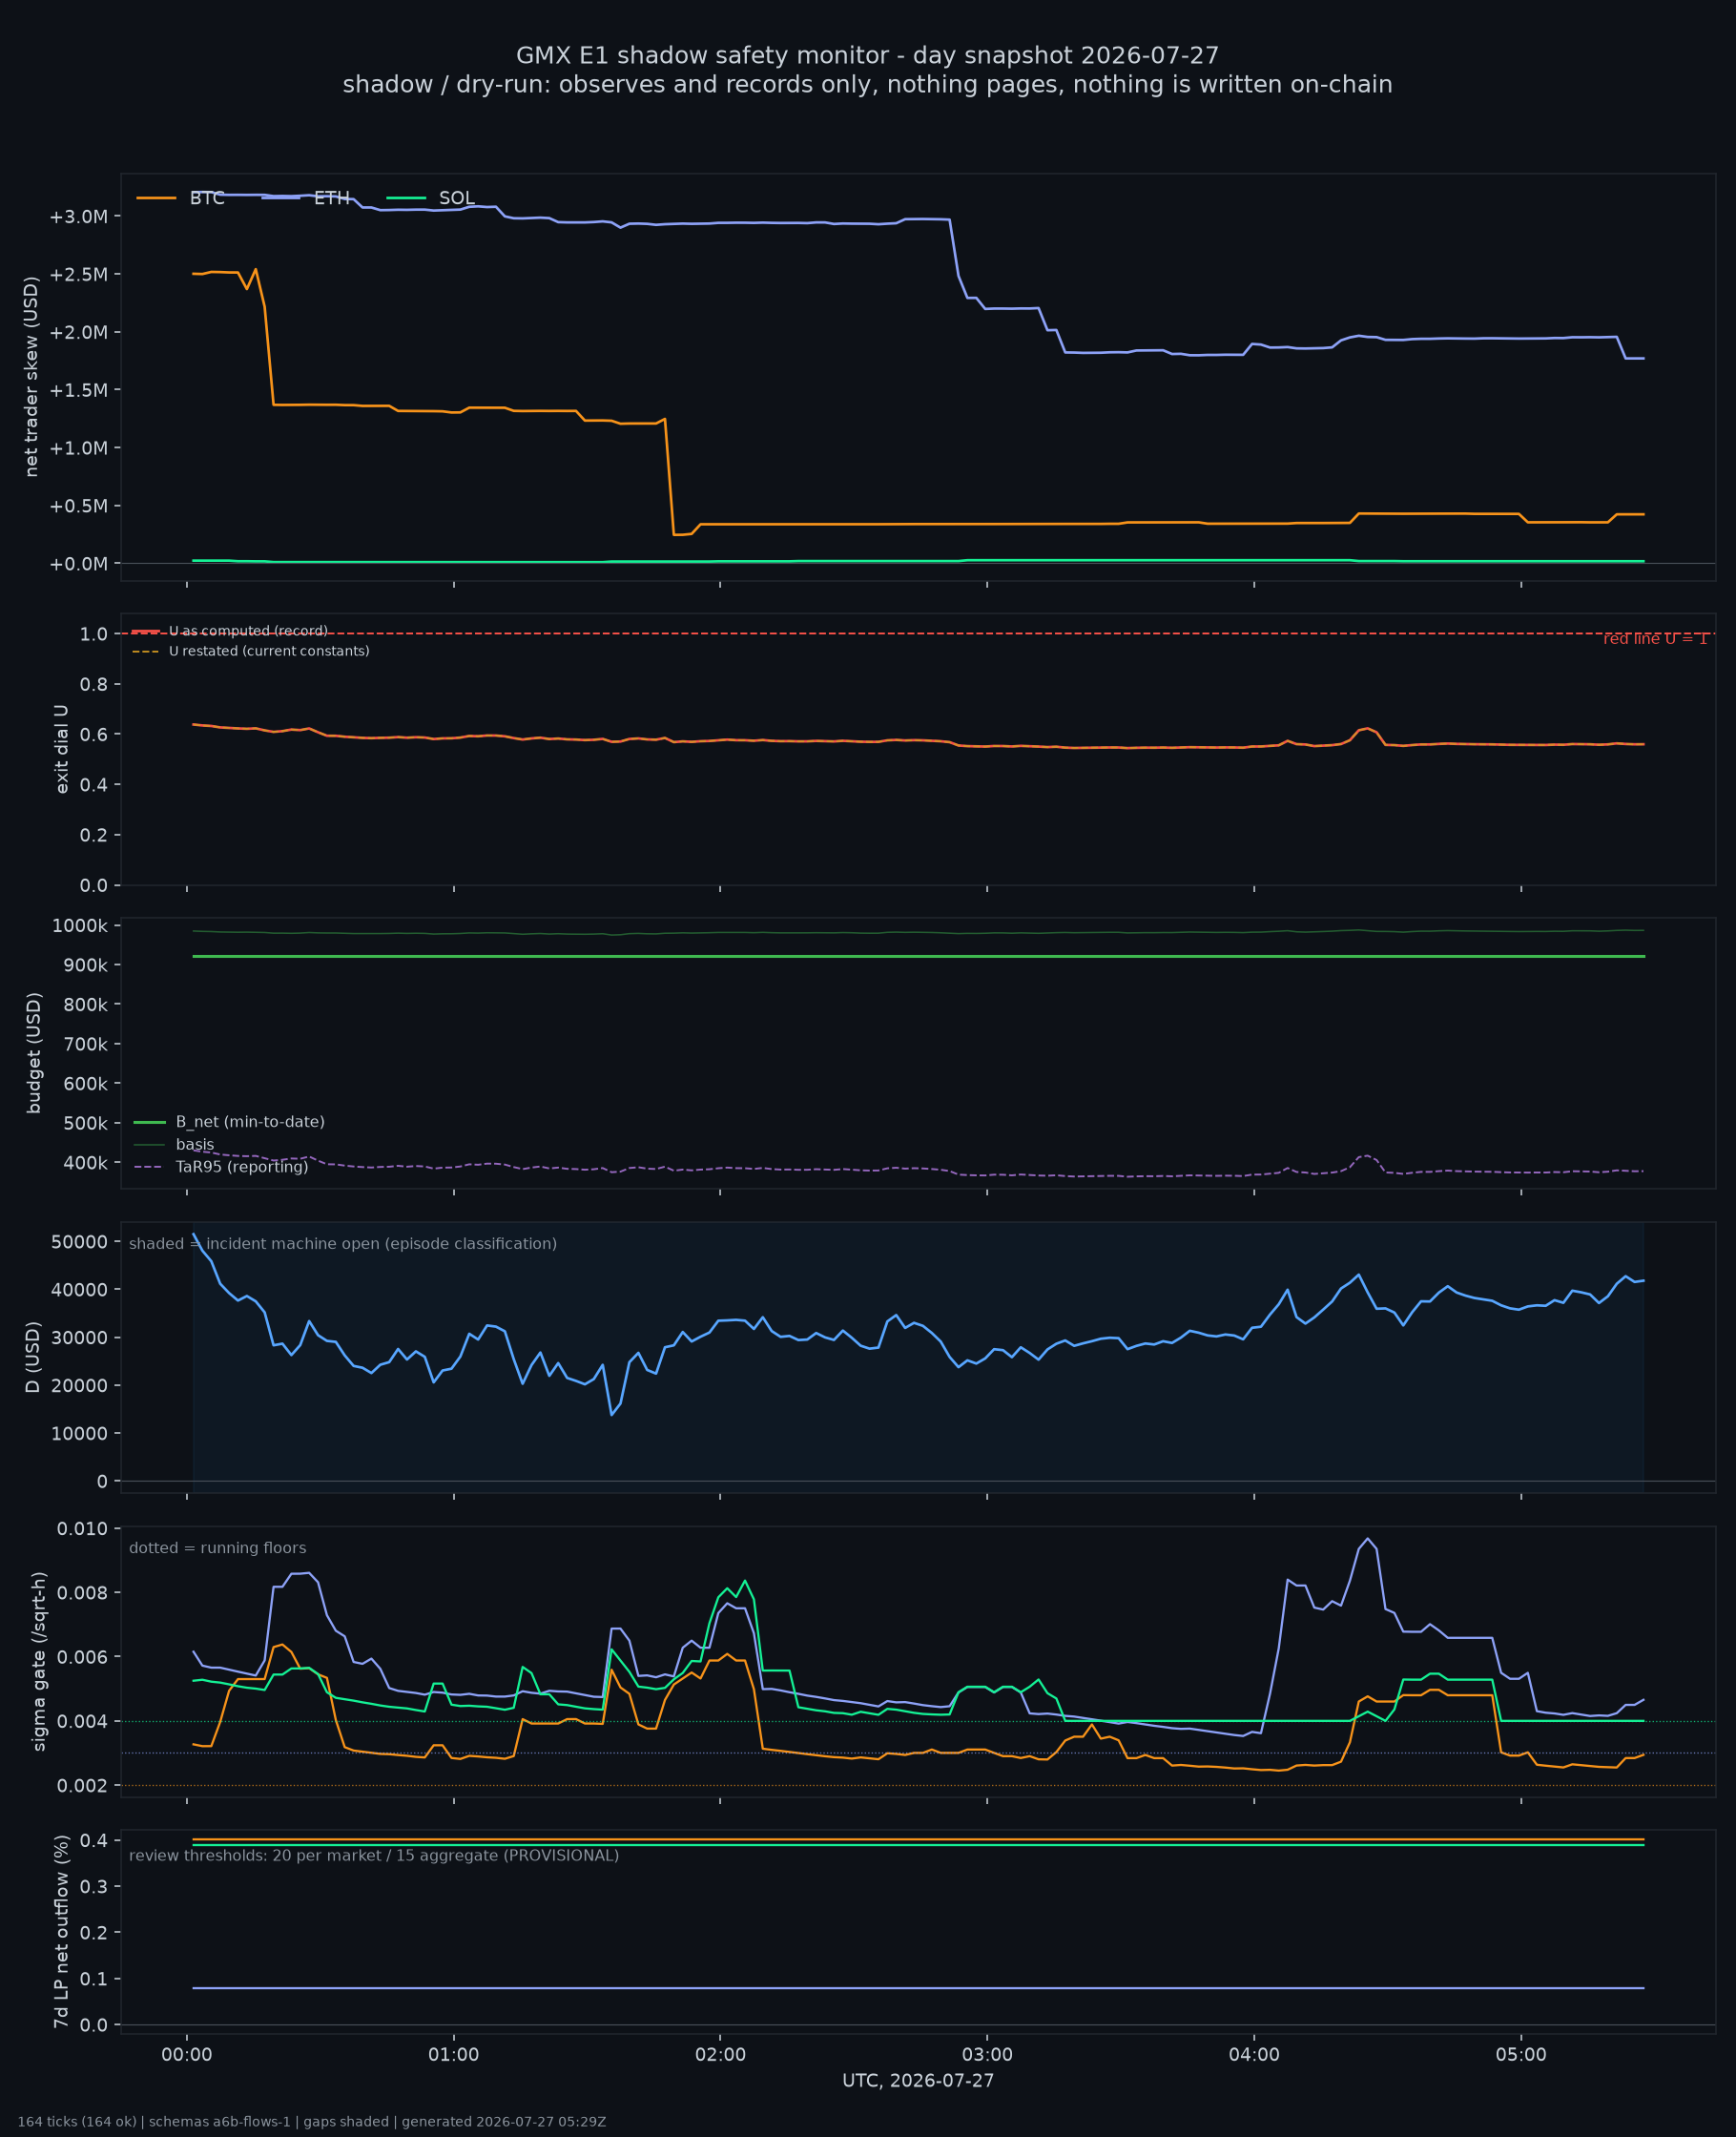This screenshot has width=1736, height=2137.
Task: Click the 'dotted = running floors' note
Action: click(x=217, y=1548)
